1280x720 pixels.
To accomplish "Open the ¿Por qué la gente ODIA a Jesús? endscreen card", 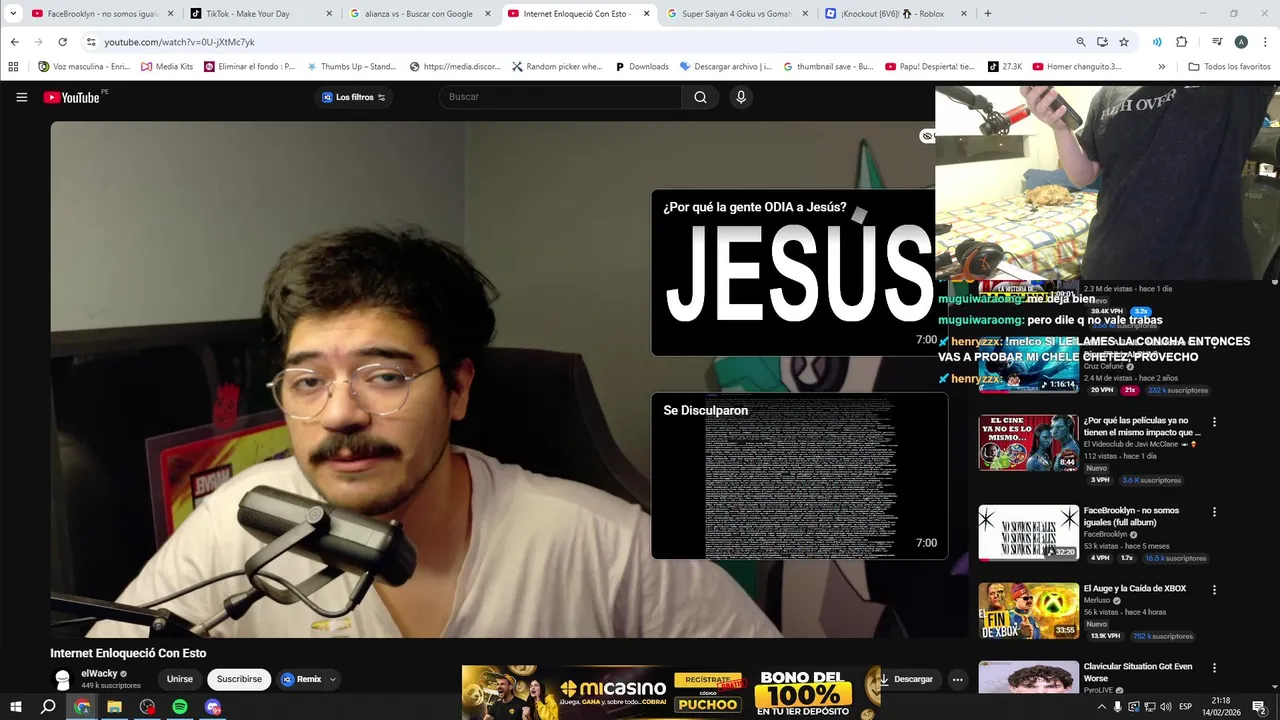I will tap(793, 272).
